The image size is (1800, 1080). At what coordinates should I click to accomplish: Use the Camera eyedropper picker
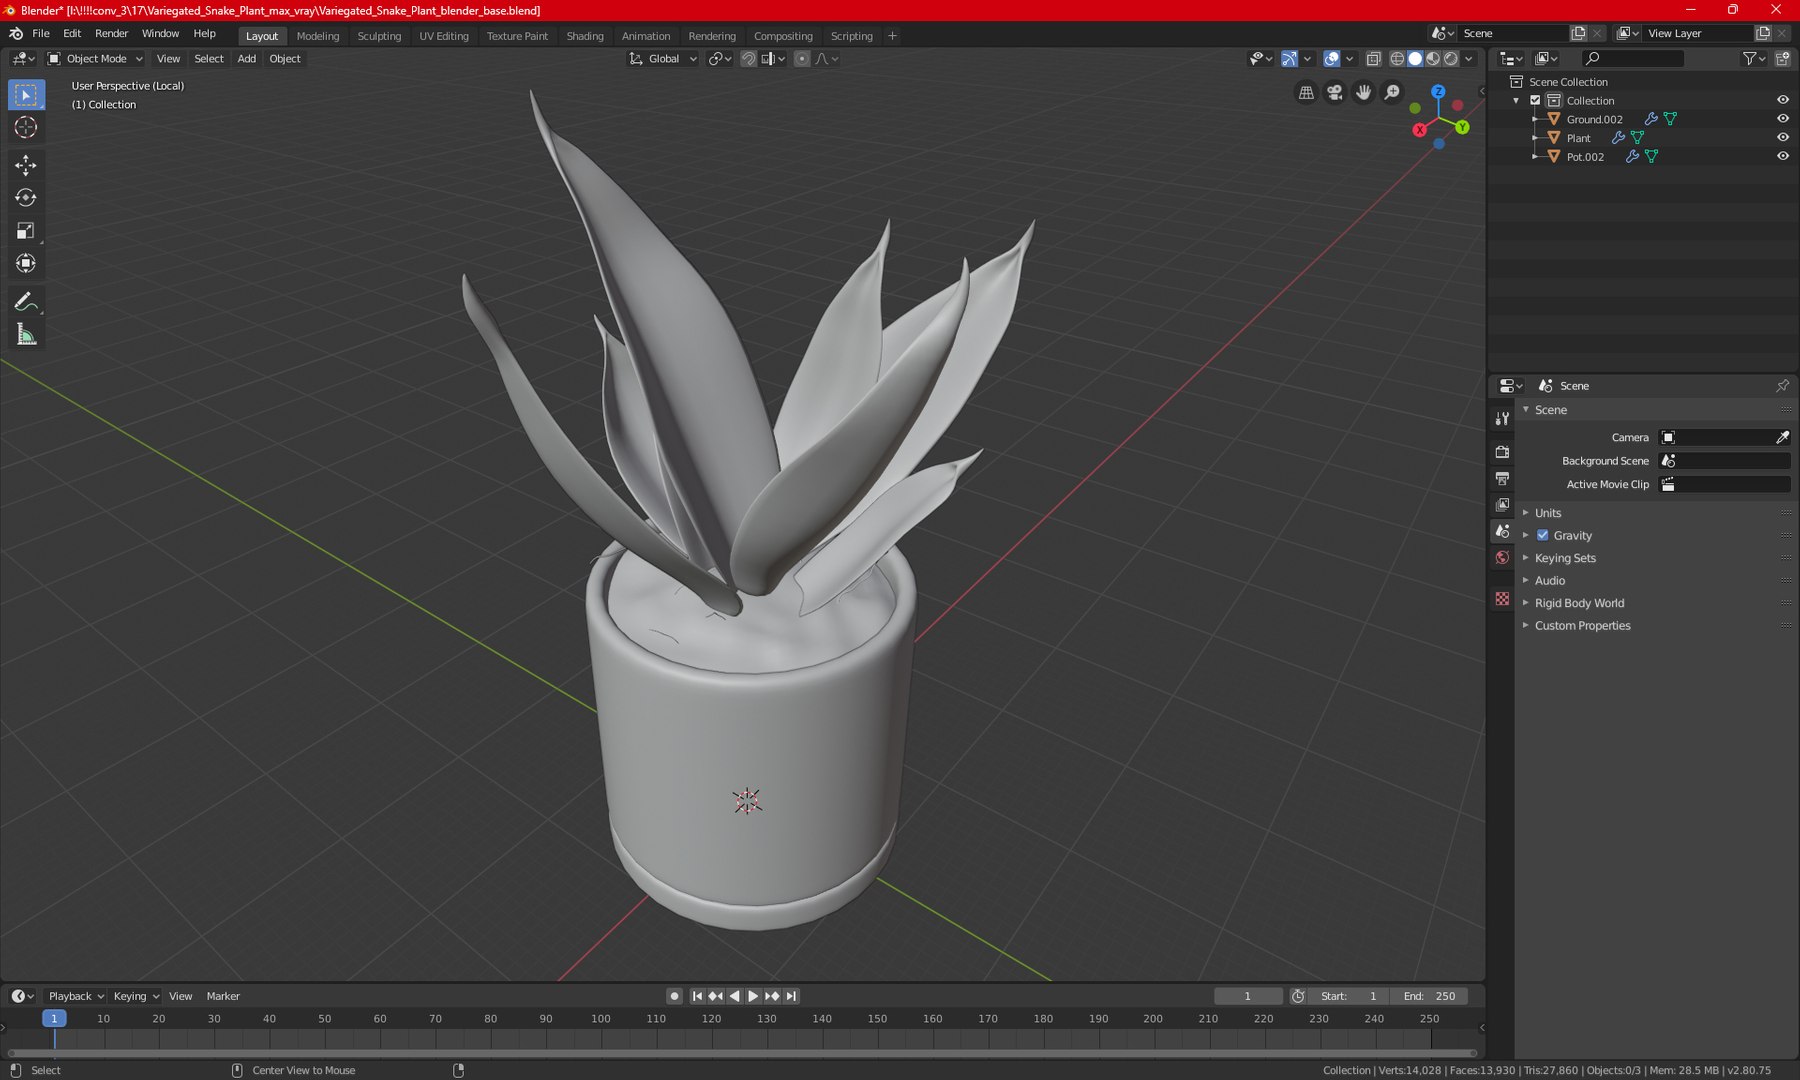pos(1782,438)
